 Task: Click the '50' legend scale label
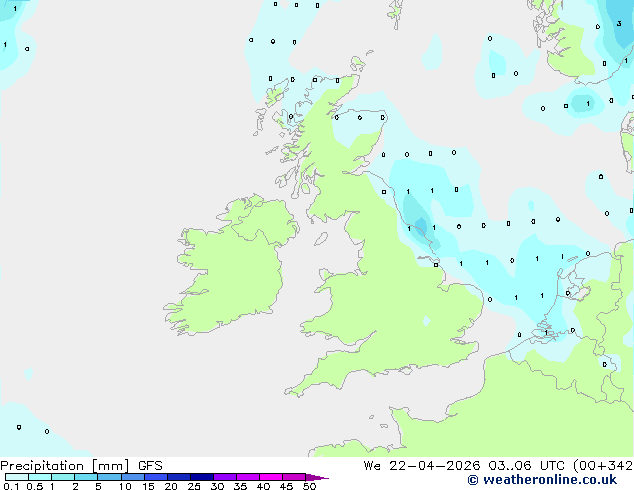pos(309,486)
